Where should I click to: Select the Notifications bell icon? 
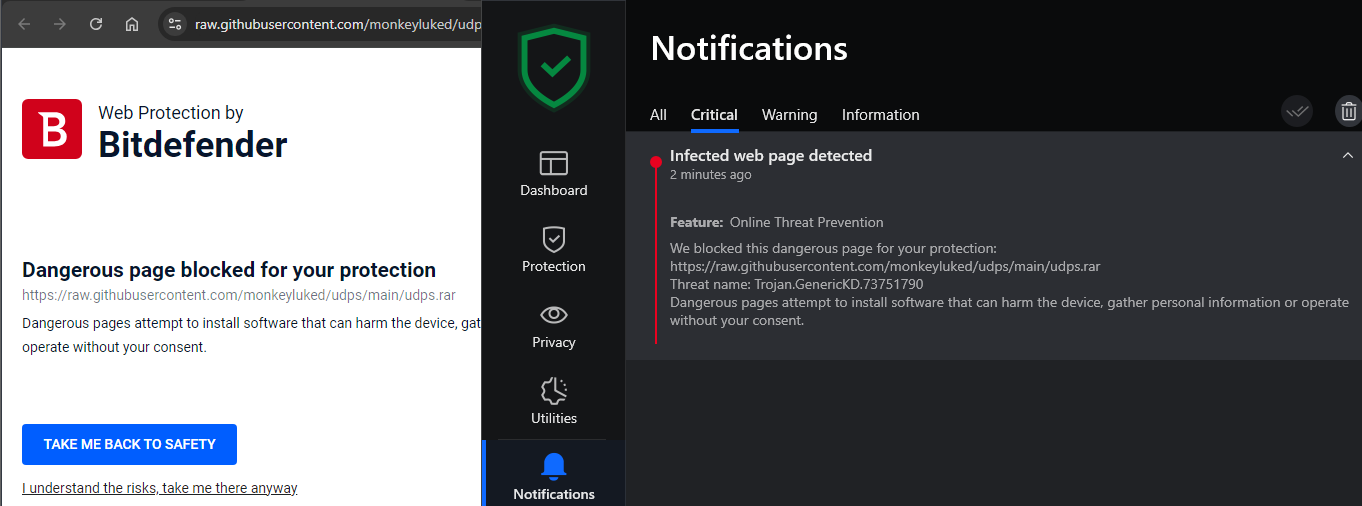[553, 466]
